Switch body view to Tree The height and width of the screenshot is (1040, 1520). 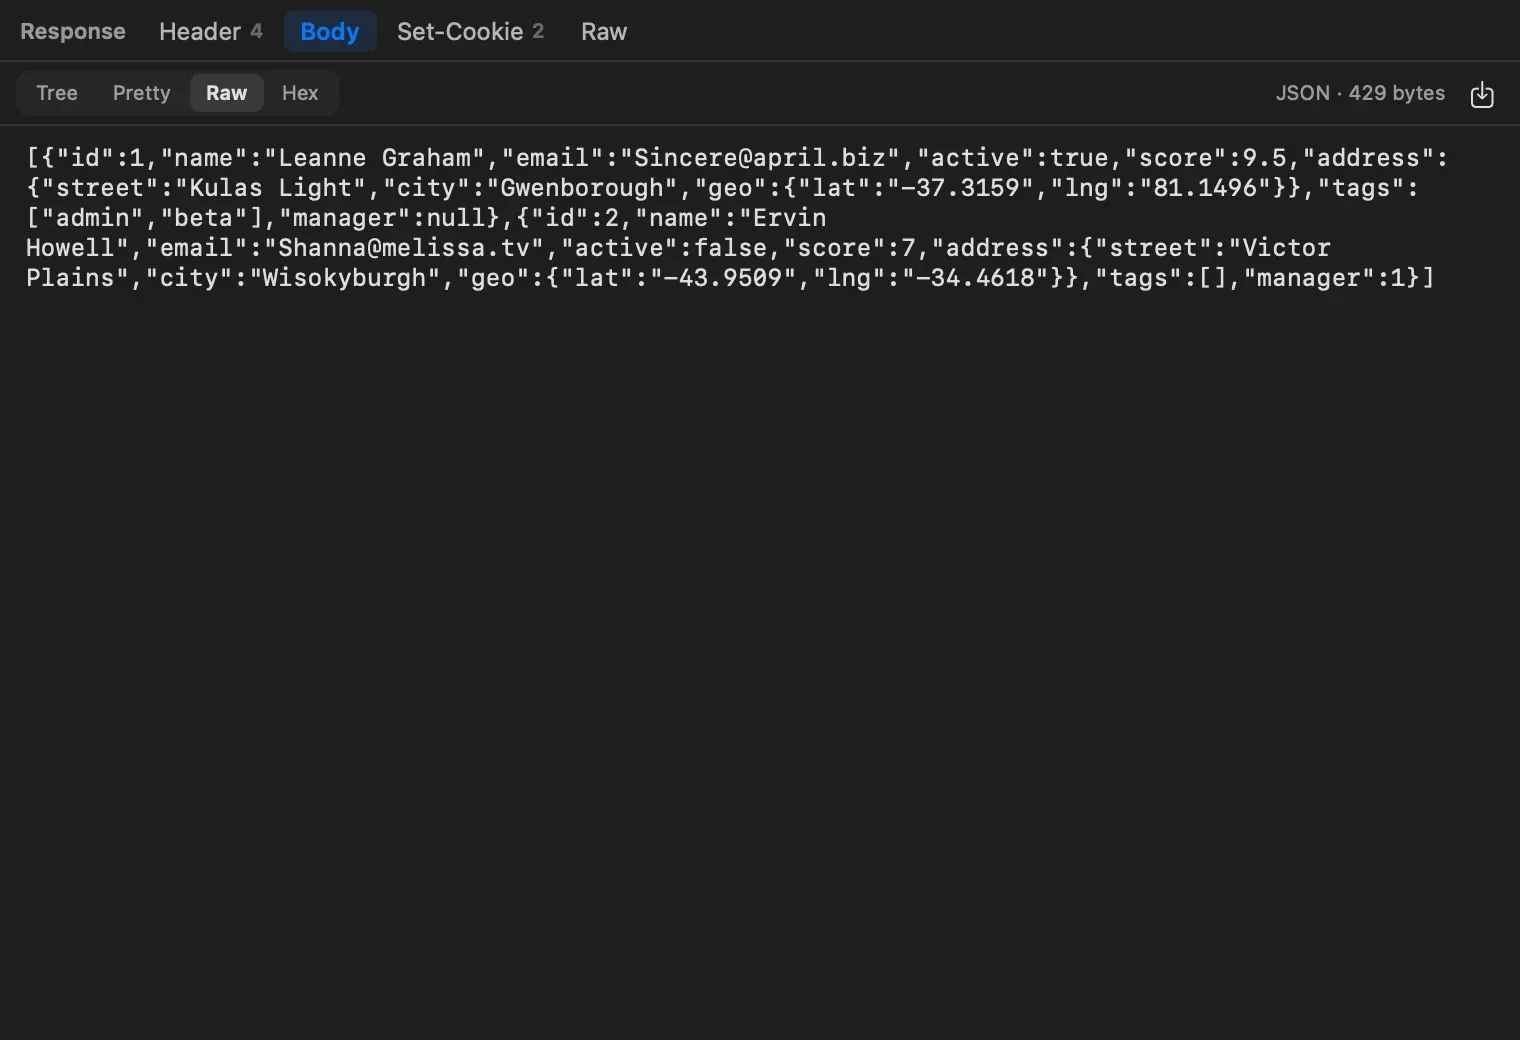57,93
